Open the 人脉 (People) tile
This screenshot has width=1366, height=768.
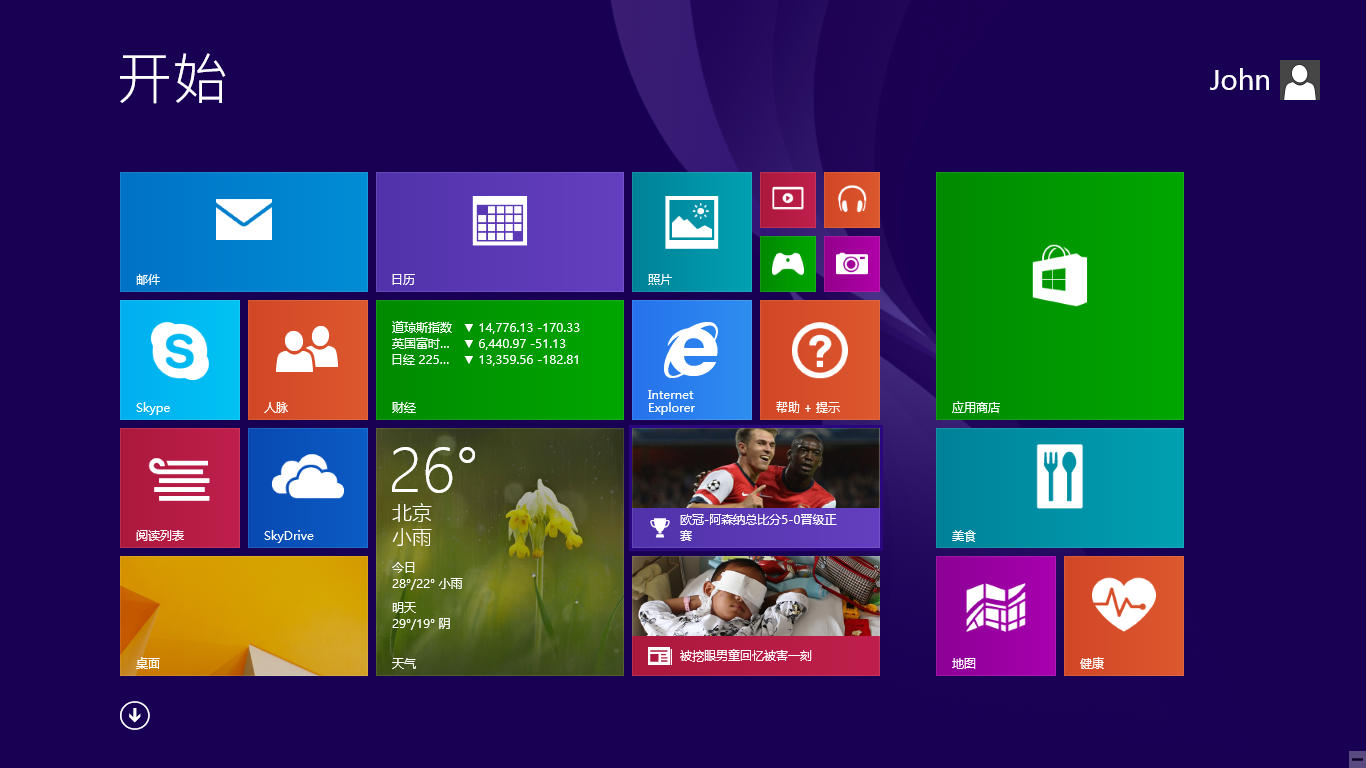(307, 359)
